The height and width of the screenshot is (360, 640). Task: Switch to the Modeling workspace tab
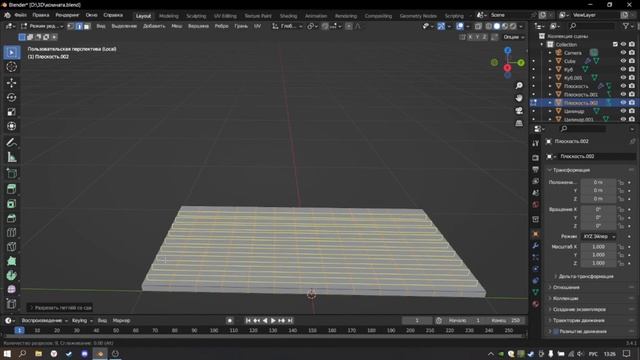[x=169, y=16]
